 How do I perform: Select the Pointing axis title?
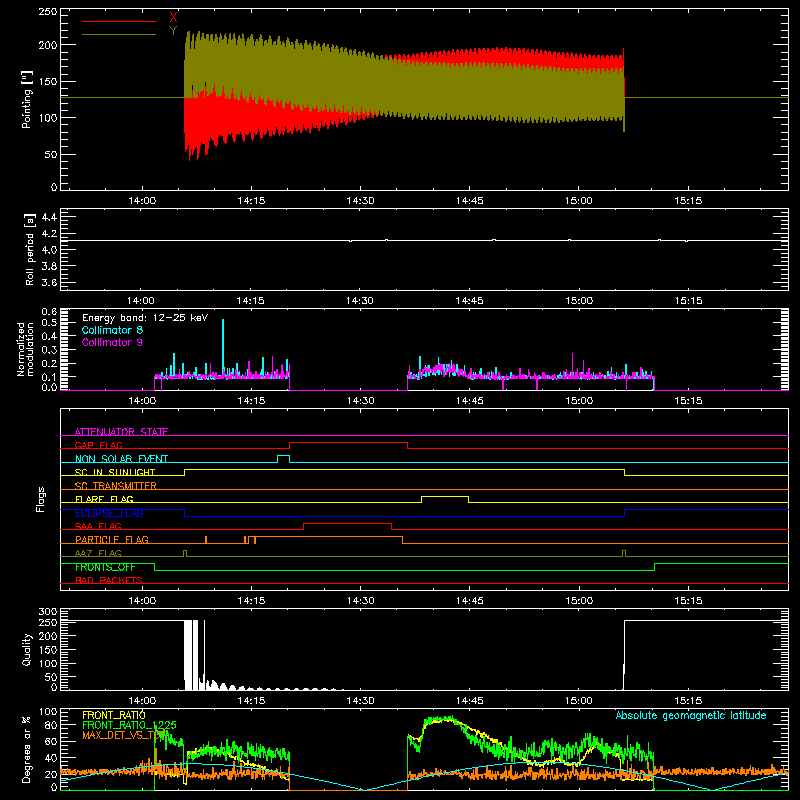(x=27, y=99)
